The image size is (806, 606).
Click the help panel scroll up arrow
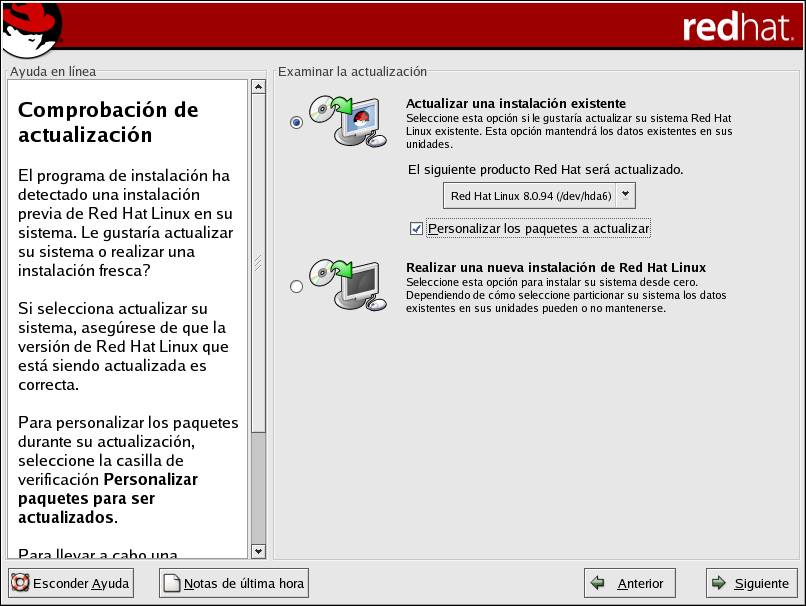(259, 87)
